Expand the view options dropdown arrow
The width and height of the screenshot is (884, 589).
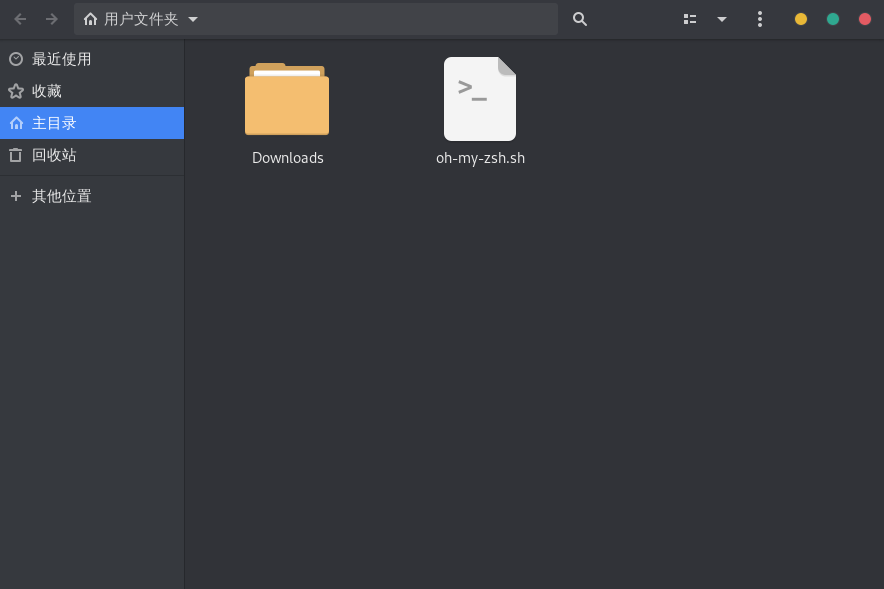(722, 19)
